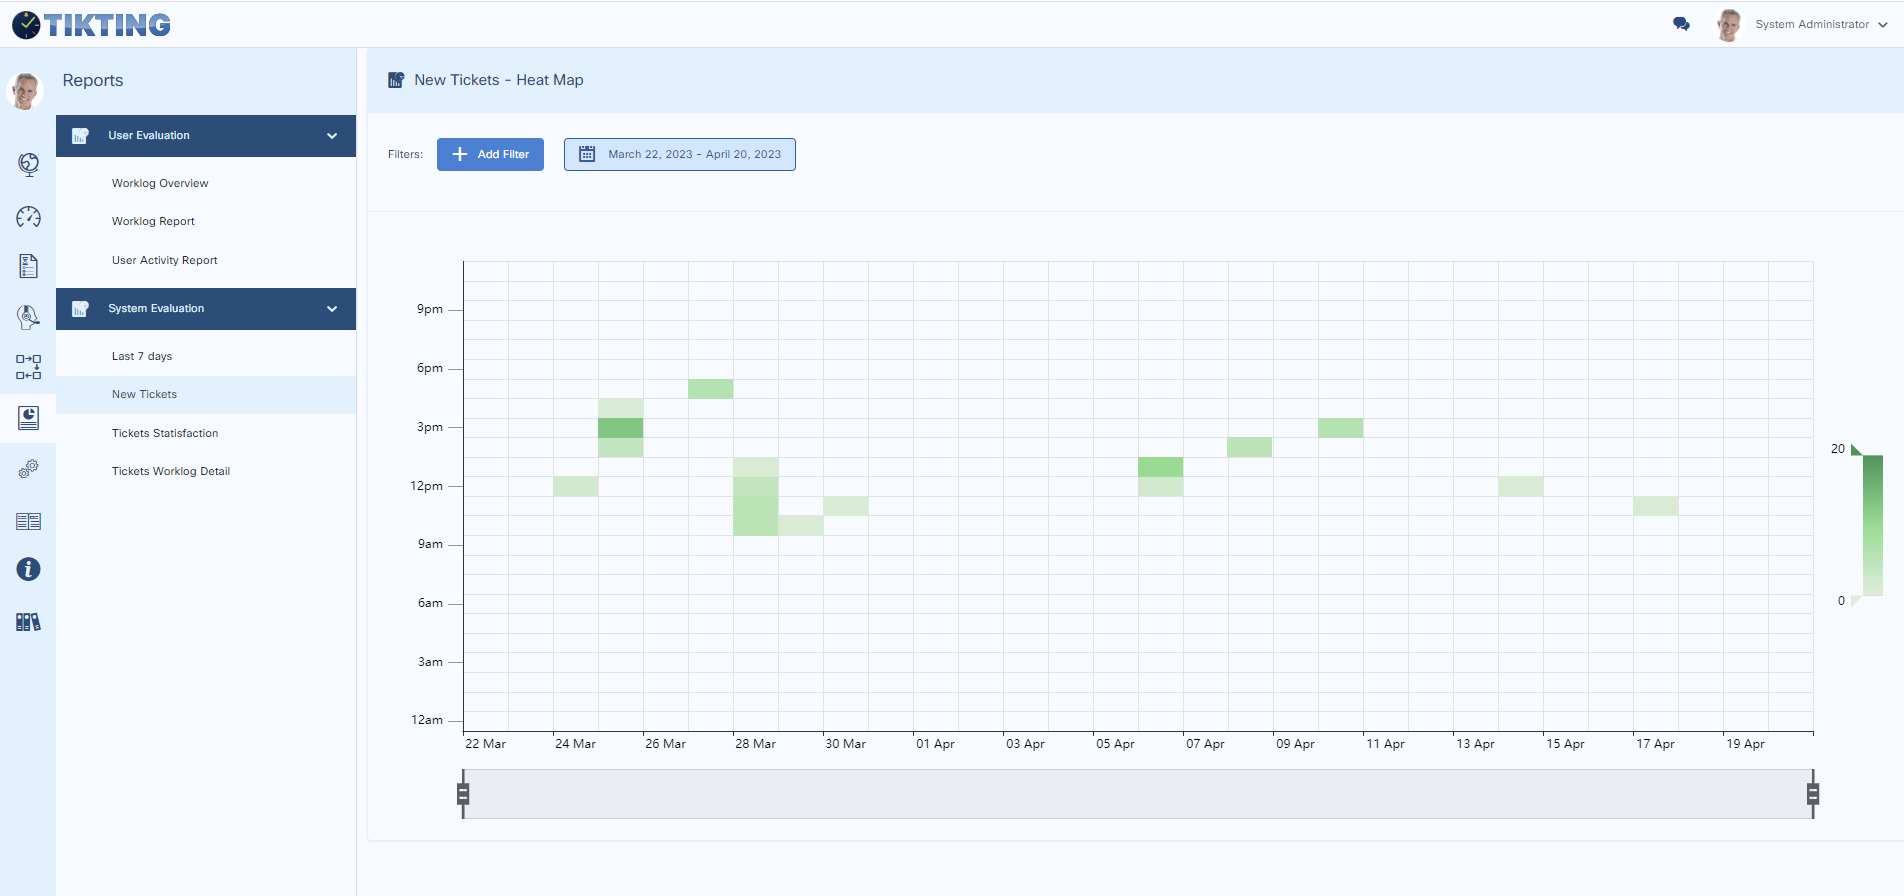Select Worklog Overview report
This screenshot has width=1904, height=896.
160,184
